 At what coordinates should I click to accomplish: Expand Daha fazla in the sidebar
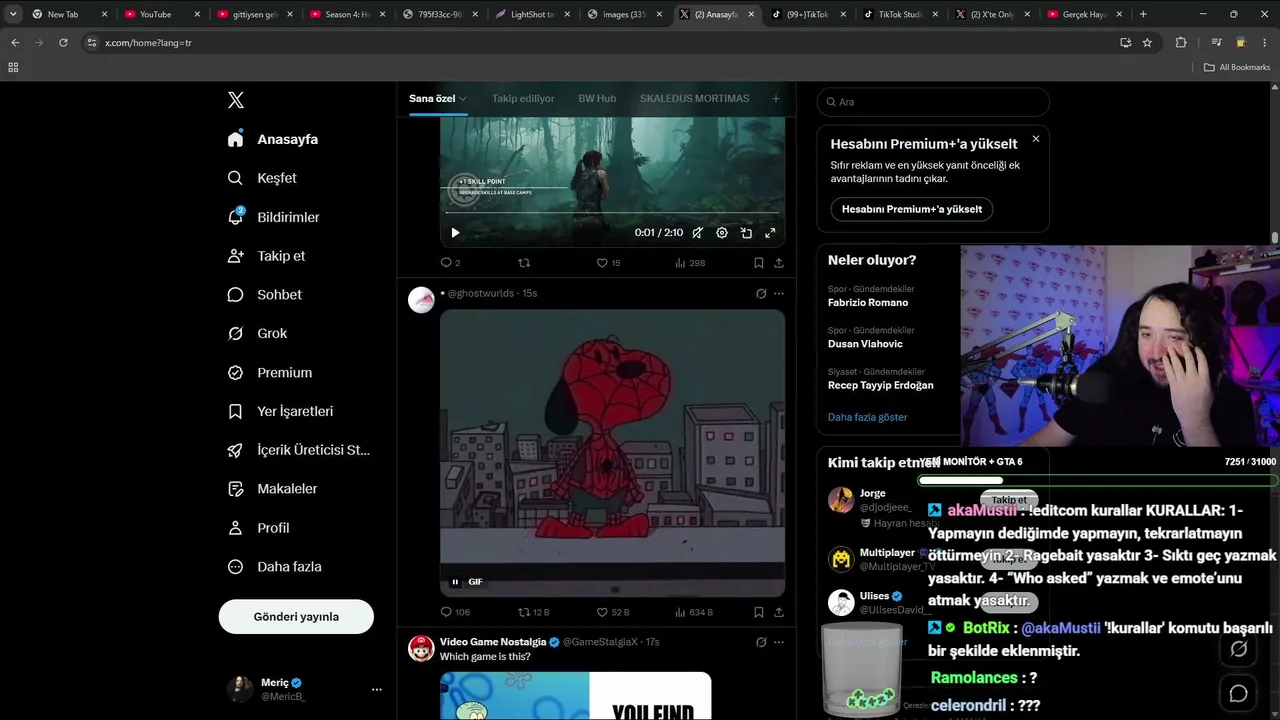[x=275, y=567]
